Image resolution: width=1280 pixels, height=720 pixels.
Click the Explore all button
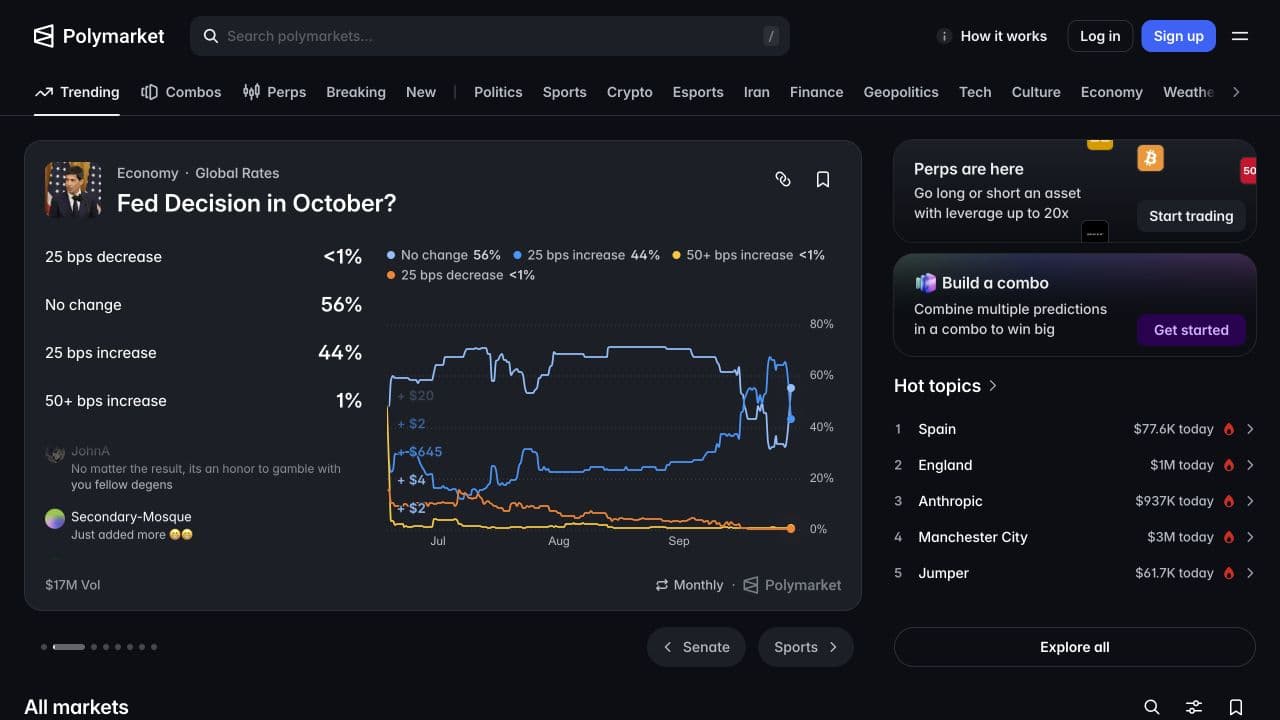pyautogui.click(x=1075, y=647)
